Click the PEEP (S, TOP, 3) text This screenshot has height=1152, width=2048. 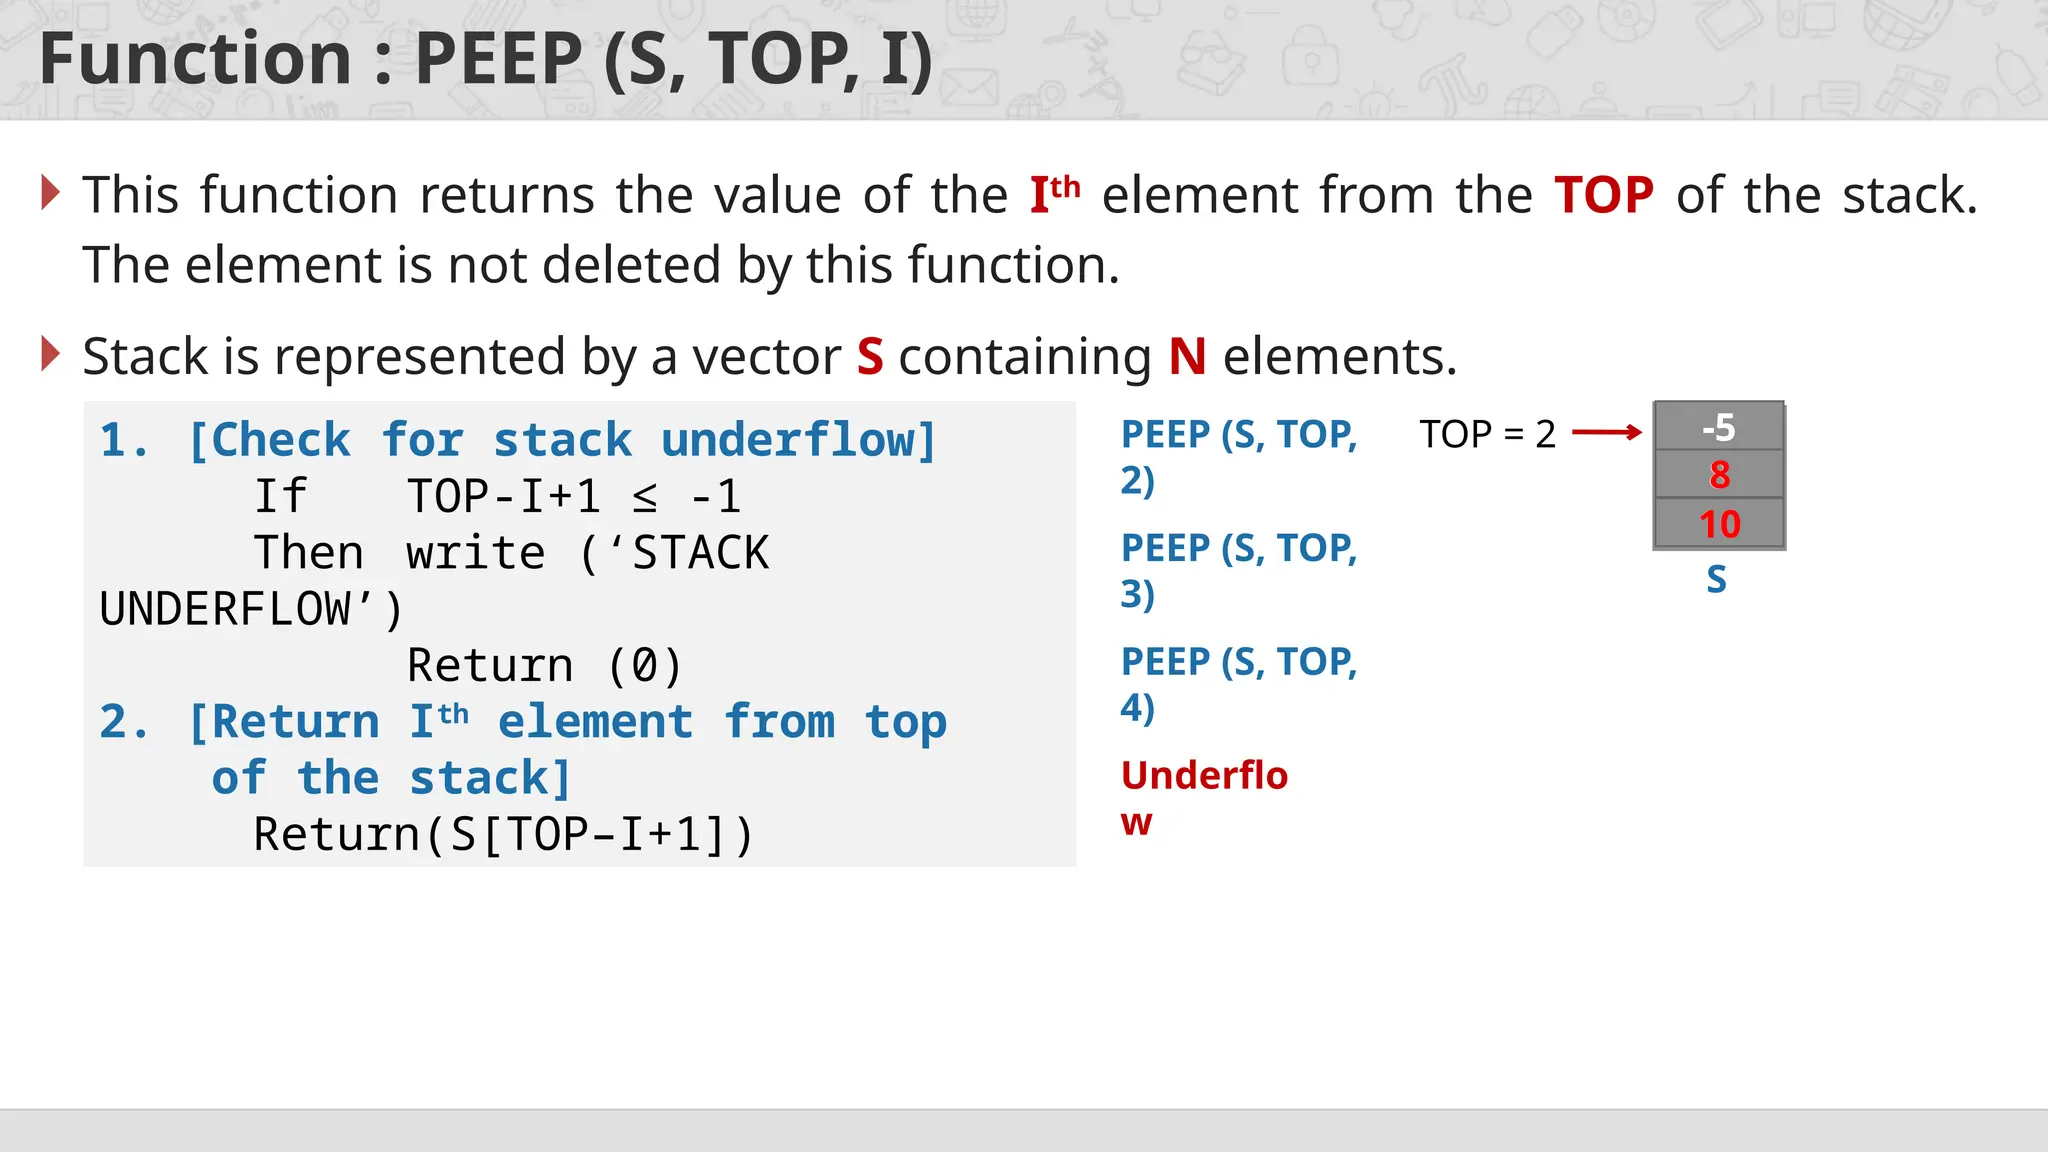pyautogui.click(x=1238, y=570)
